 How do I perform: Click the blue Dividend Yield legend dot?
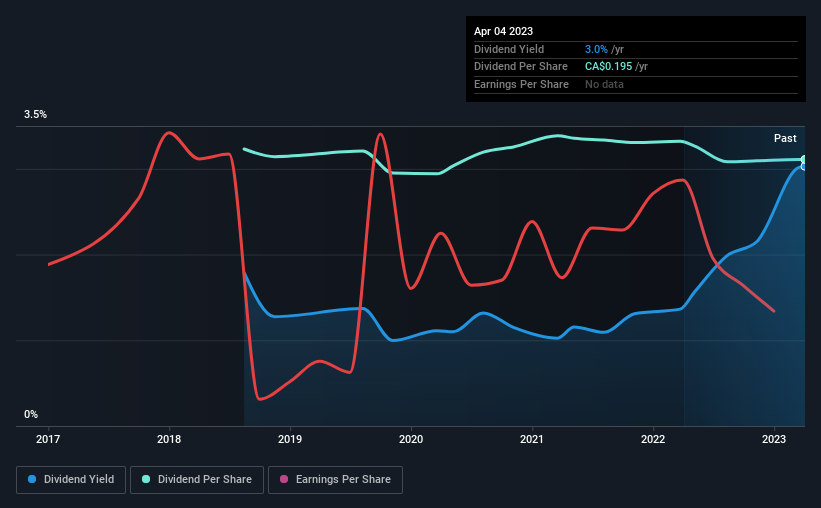click(x=32, y=479)
